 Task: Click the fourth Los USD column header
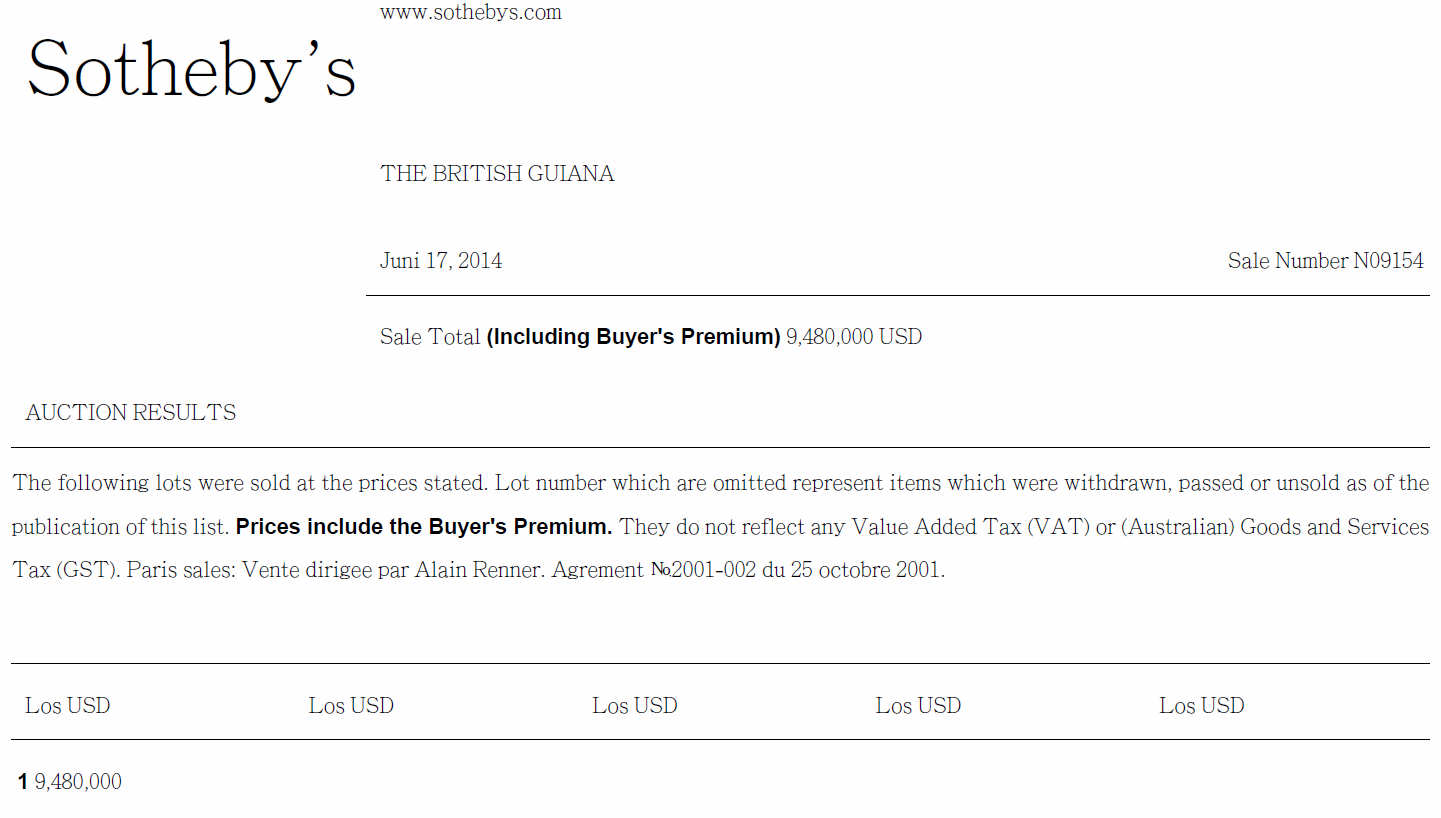point(918,706)
